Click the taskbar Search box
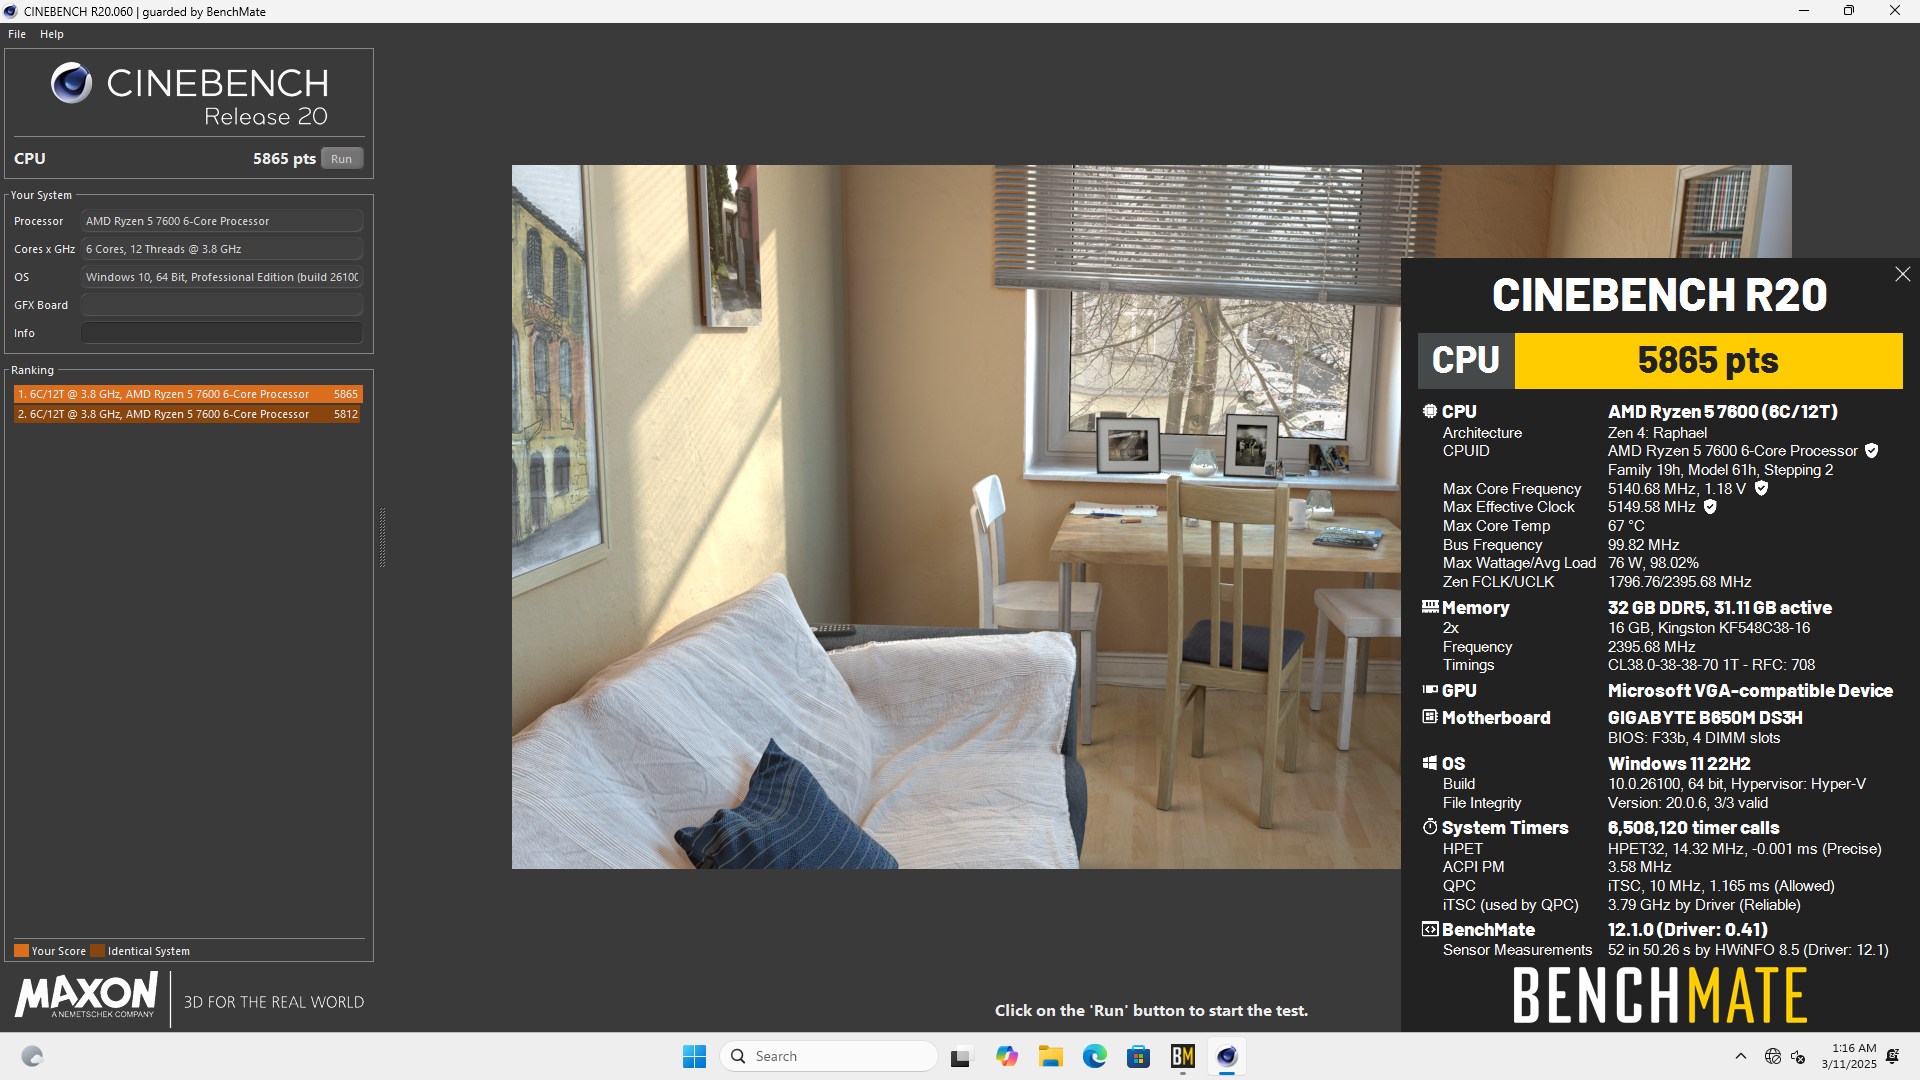 [829, 1056]
